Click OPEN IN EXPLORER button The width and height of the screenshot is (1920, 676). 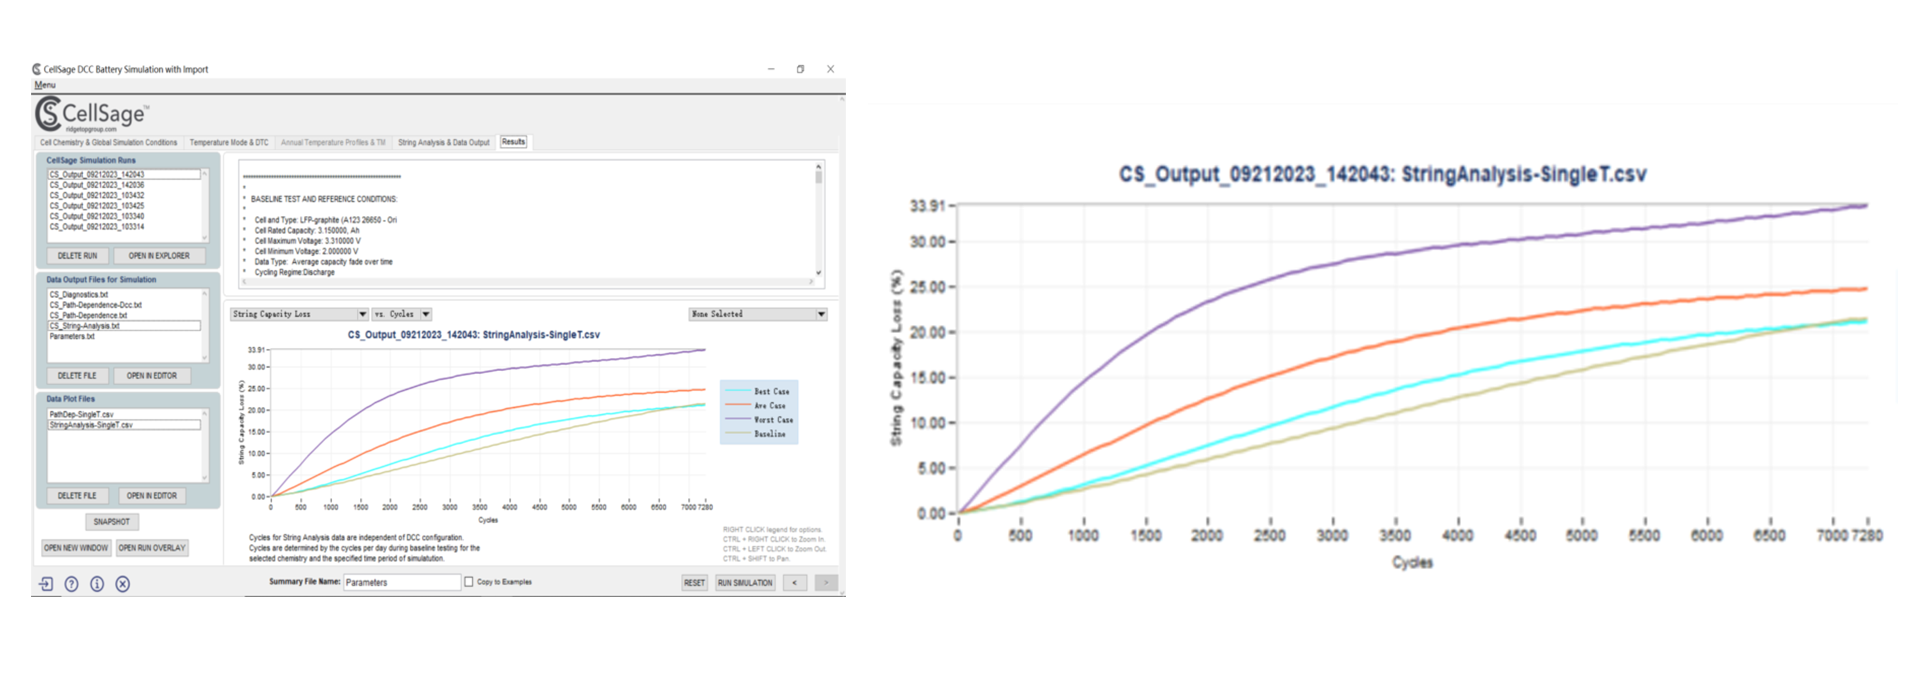coord(158,256)
